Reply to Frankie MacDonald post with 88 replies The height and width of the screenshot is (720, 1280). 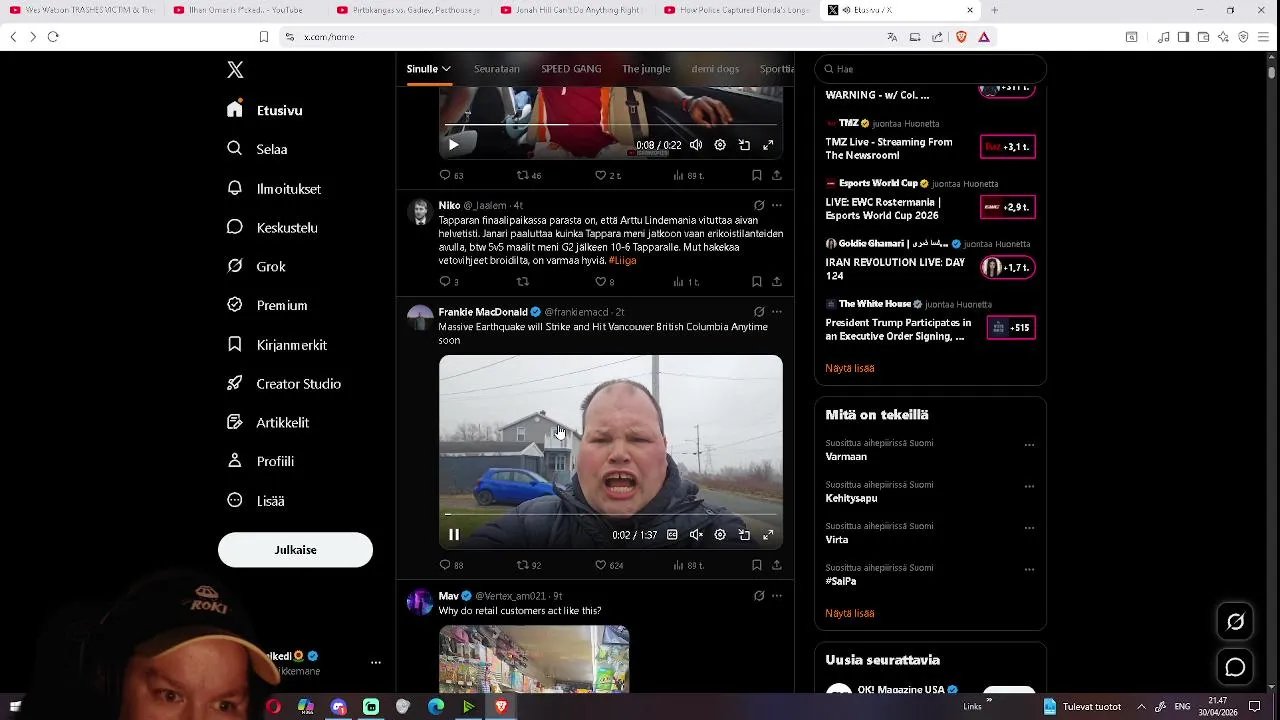pyautogui.click(x=451, y=565)
